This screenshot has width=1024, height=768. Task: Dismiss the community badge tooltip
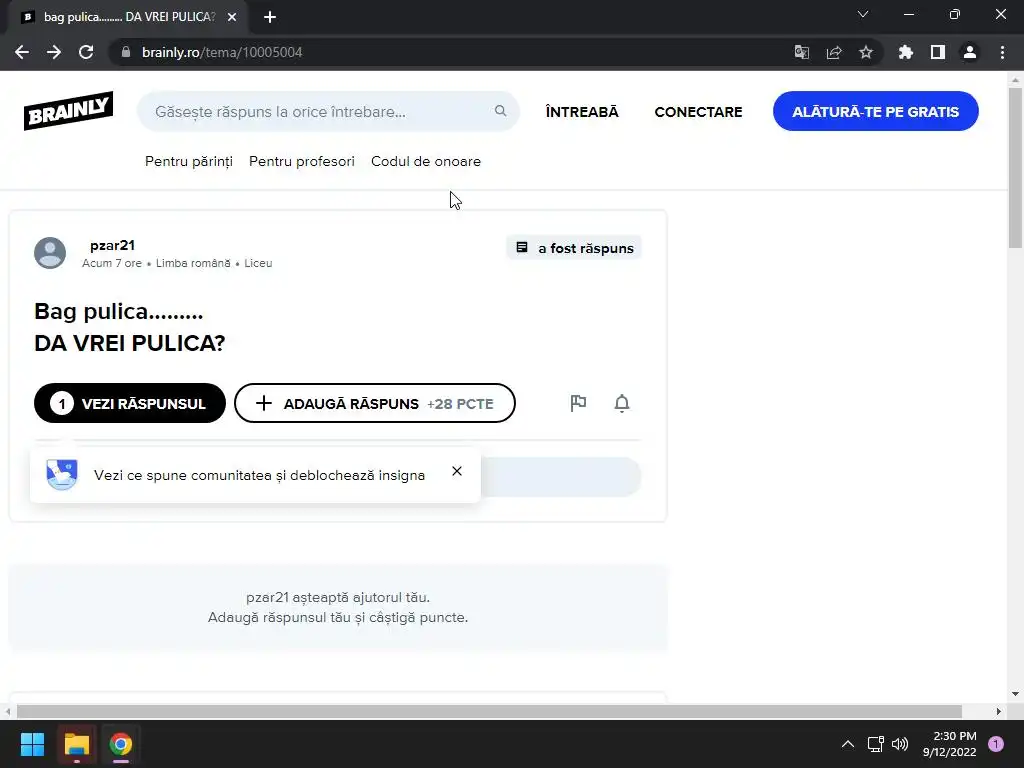(x=457, y=471)
